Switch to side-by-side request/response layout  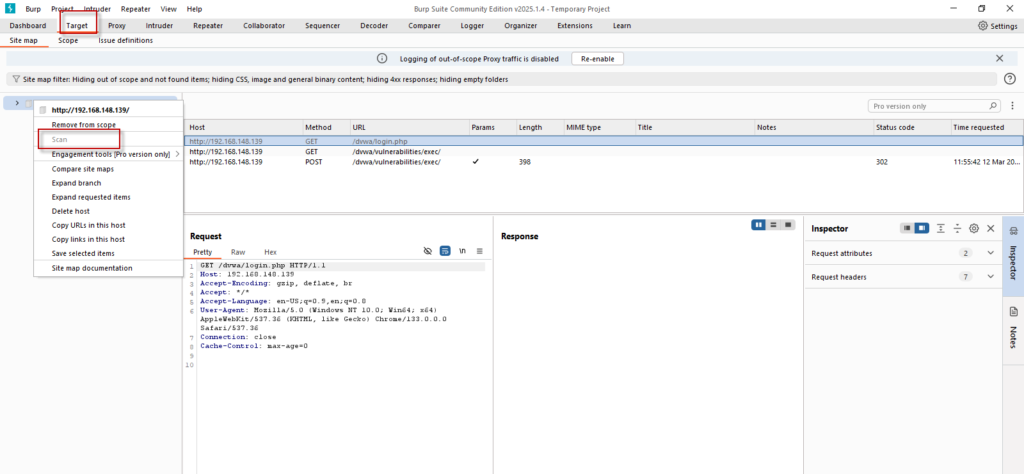pyautogui.click(x=759, y=224)
